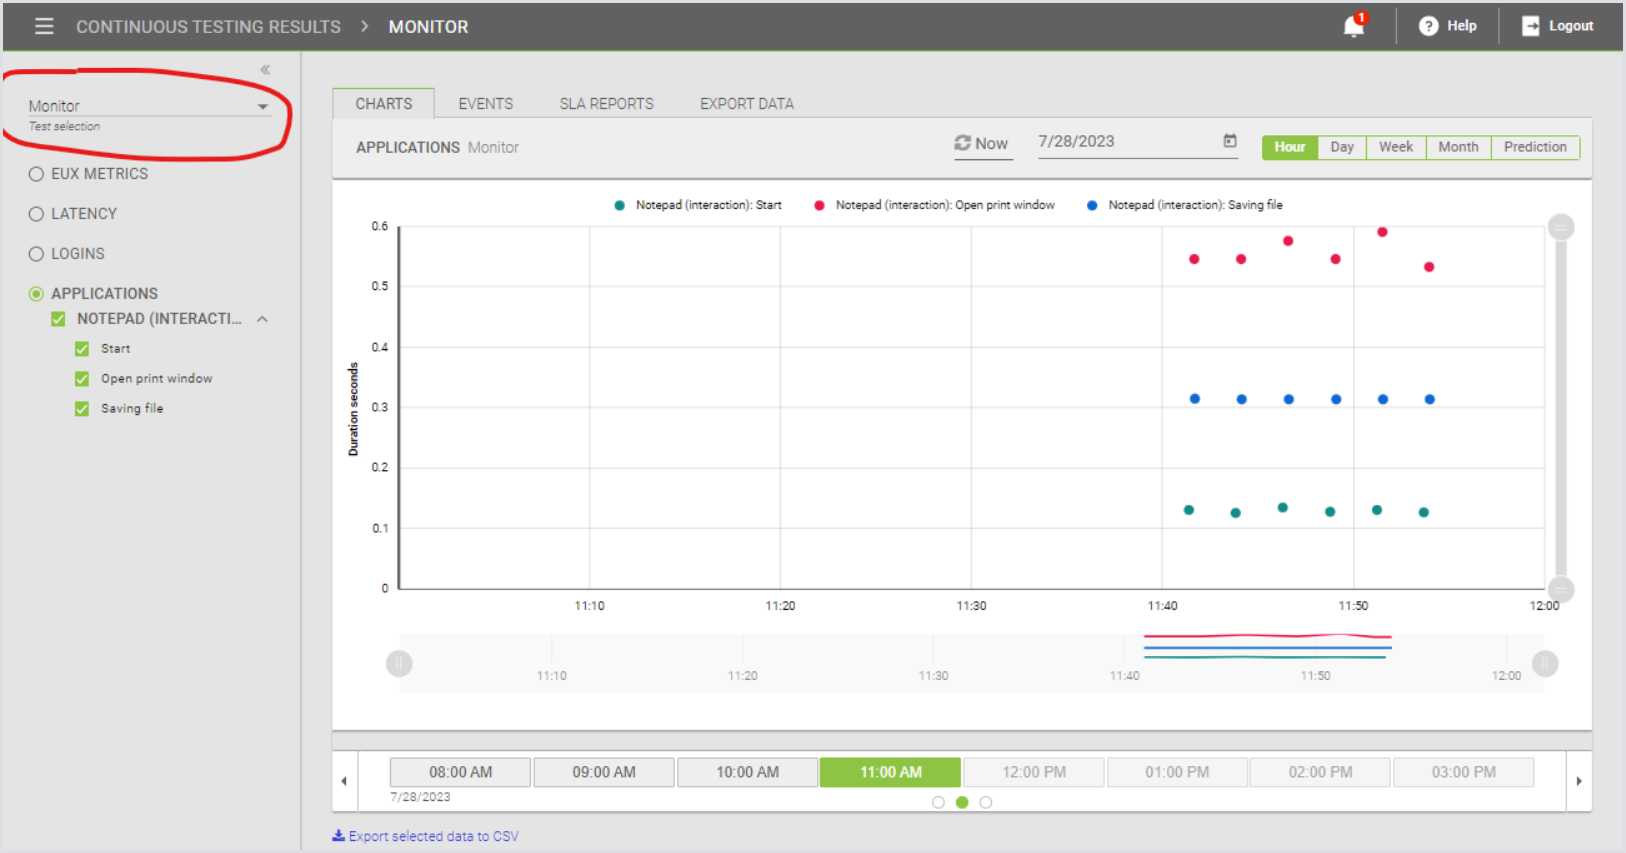This screenshot has height=853, width=1626.
Task: Collapse the sidebar with double chevron
Action: click(265, 70)
